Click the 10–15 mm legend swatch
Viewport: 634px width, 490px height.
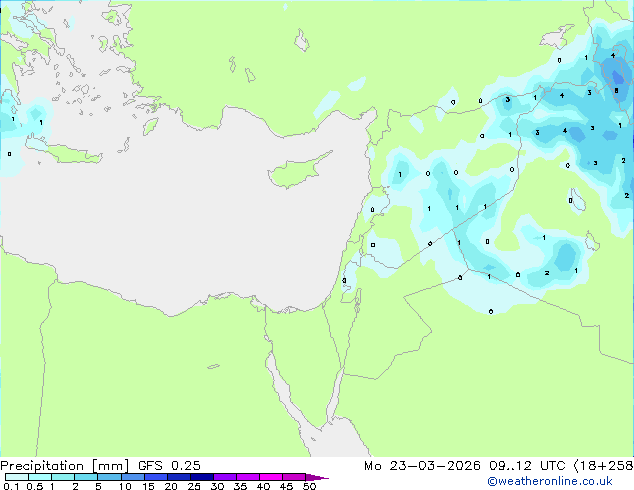pos(132,477)
